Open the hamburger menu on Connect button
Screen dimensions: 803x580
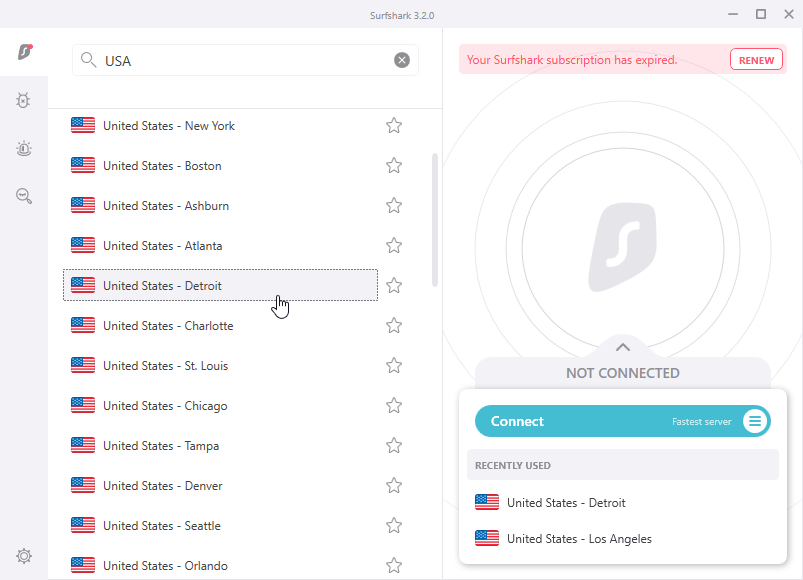(755, 421)
